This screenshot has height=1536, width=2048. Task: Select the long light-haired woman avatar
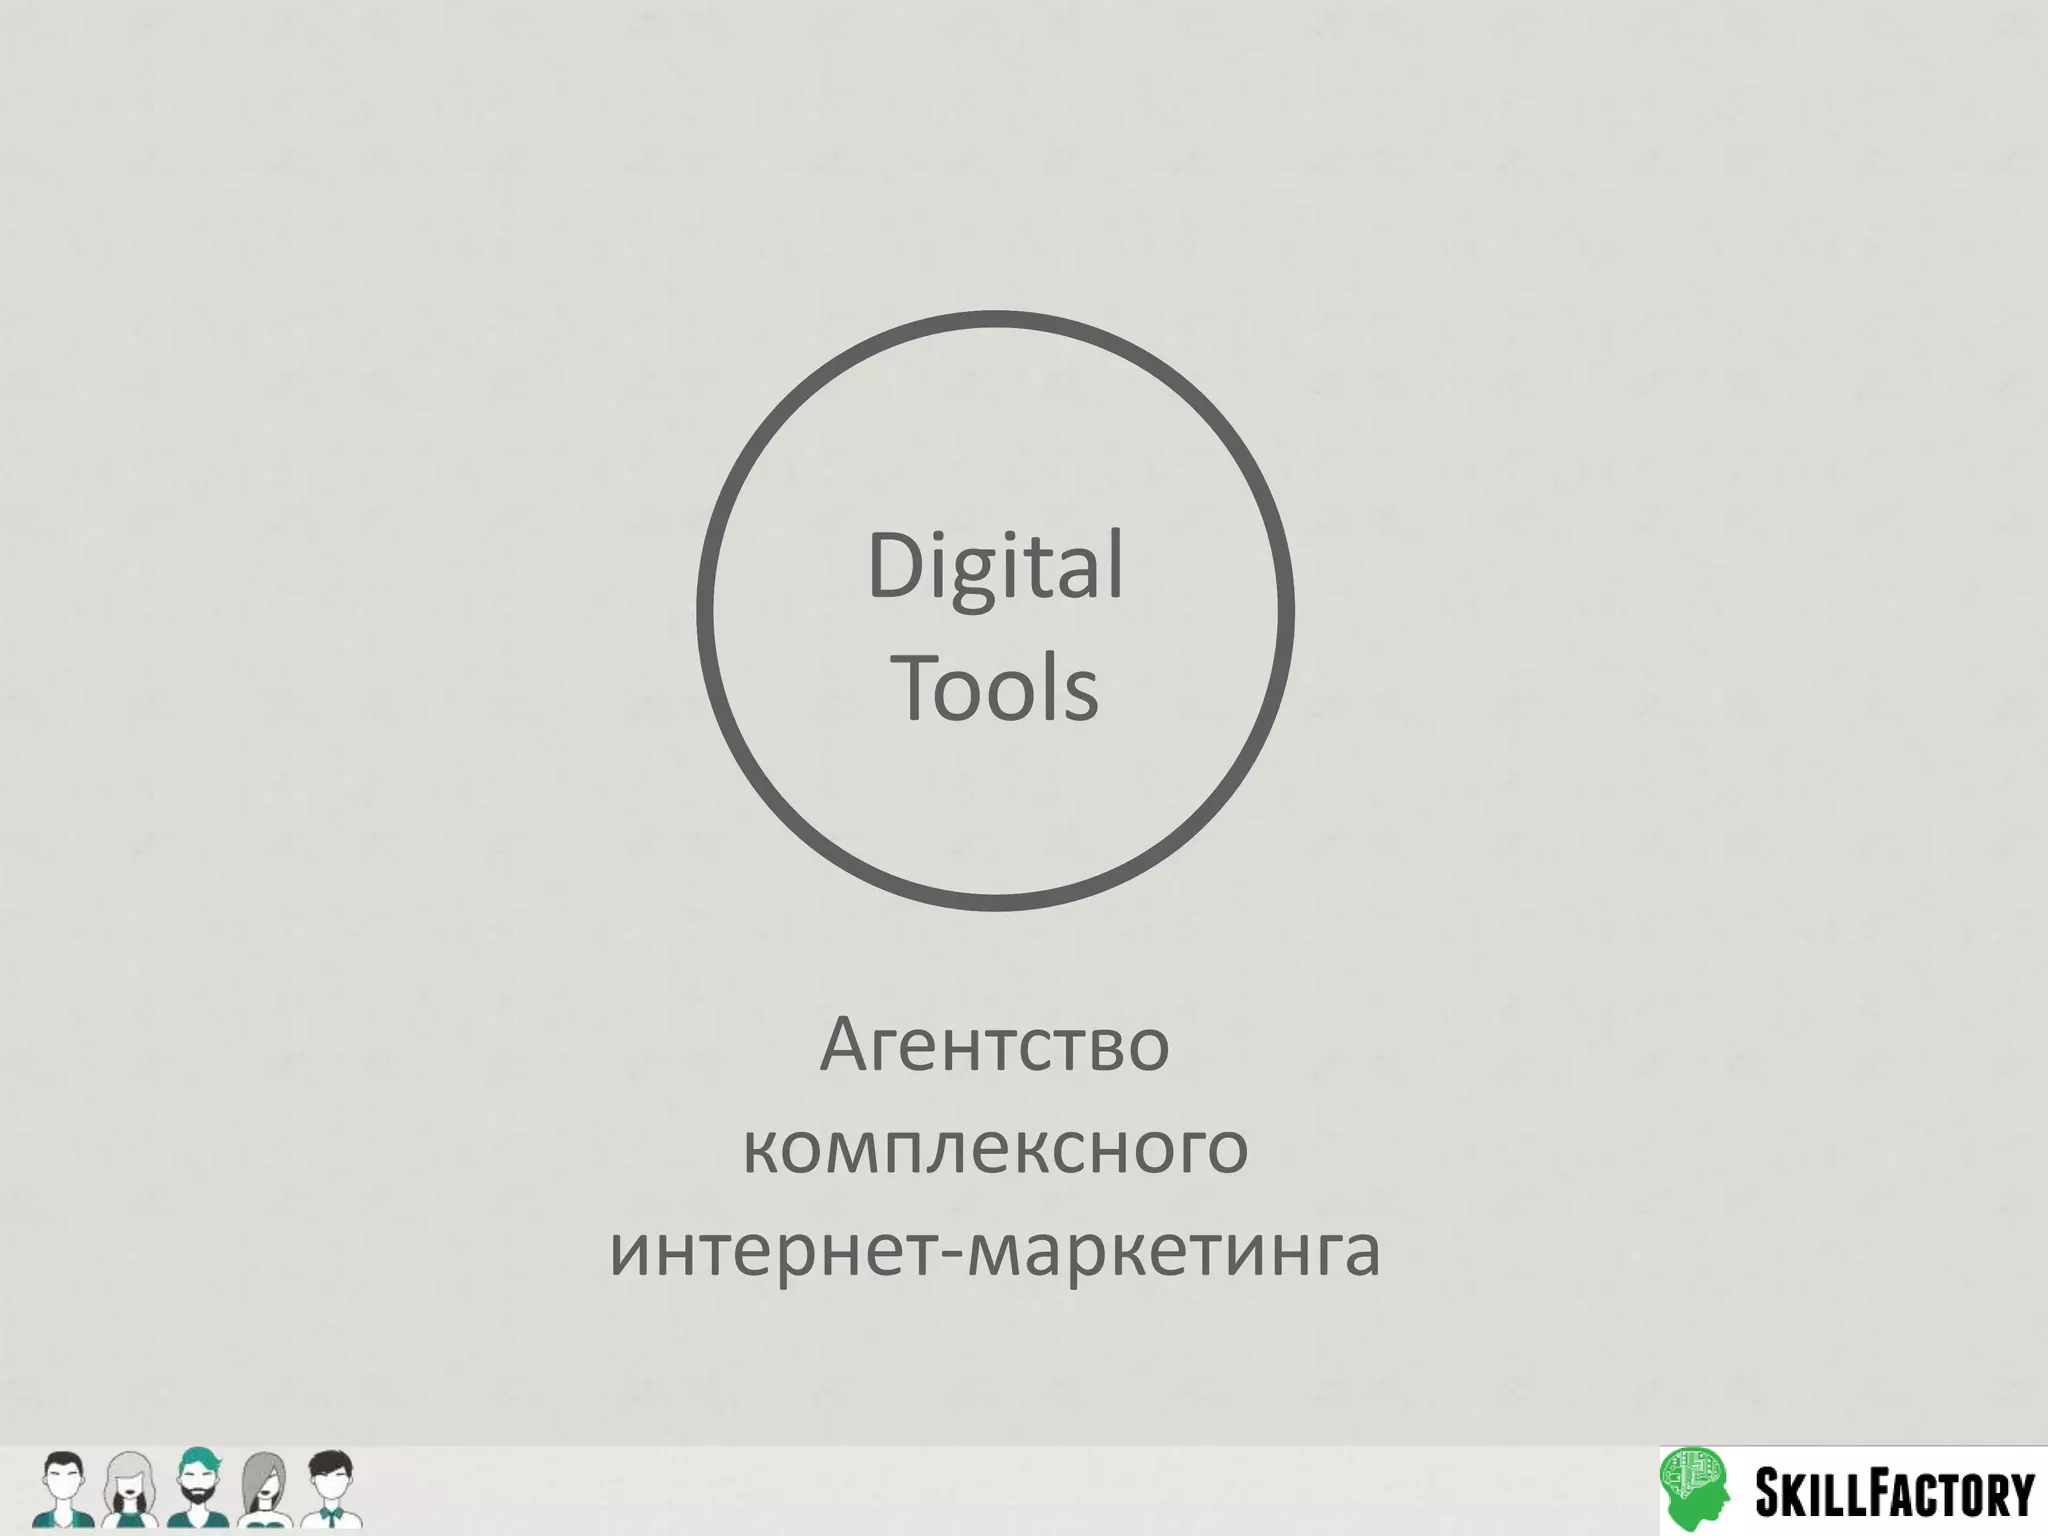click(x=131, y=1488)
